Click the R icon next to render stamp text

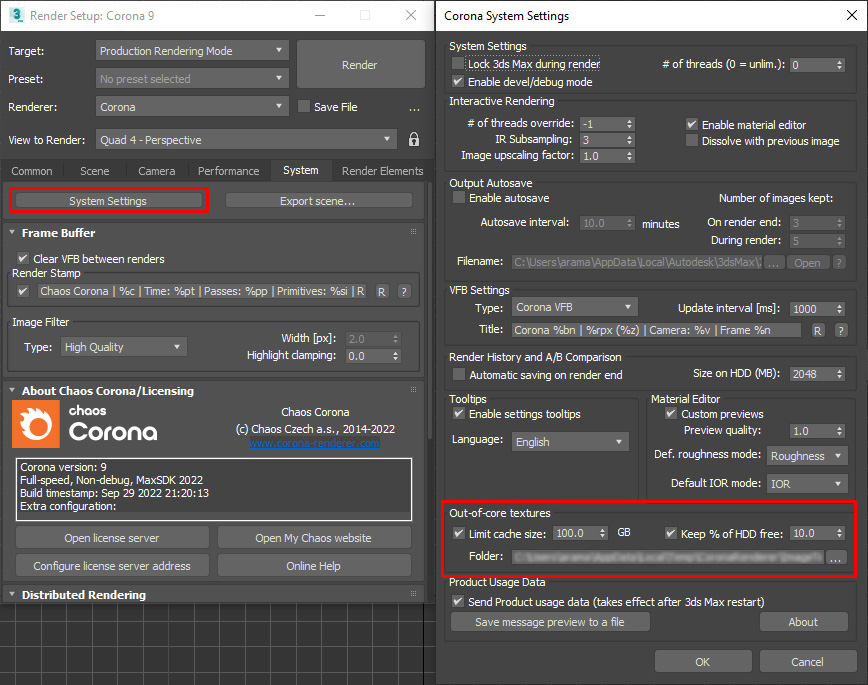pyautogui.click(x=381, y=293)
